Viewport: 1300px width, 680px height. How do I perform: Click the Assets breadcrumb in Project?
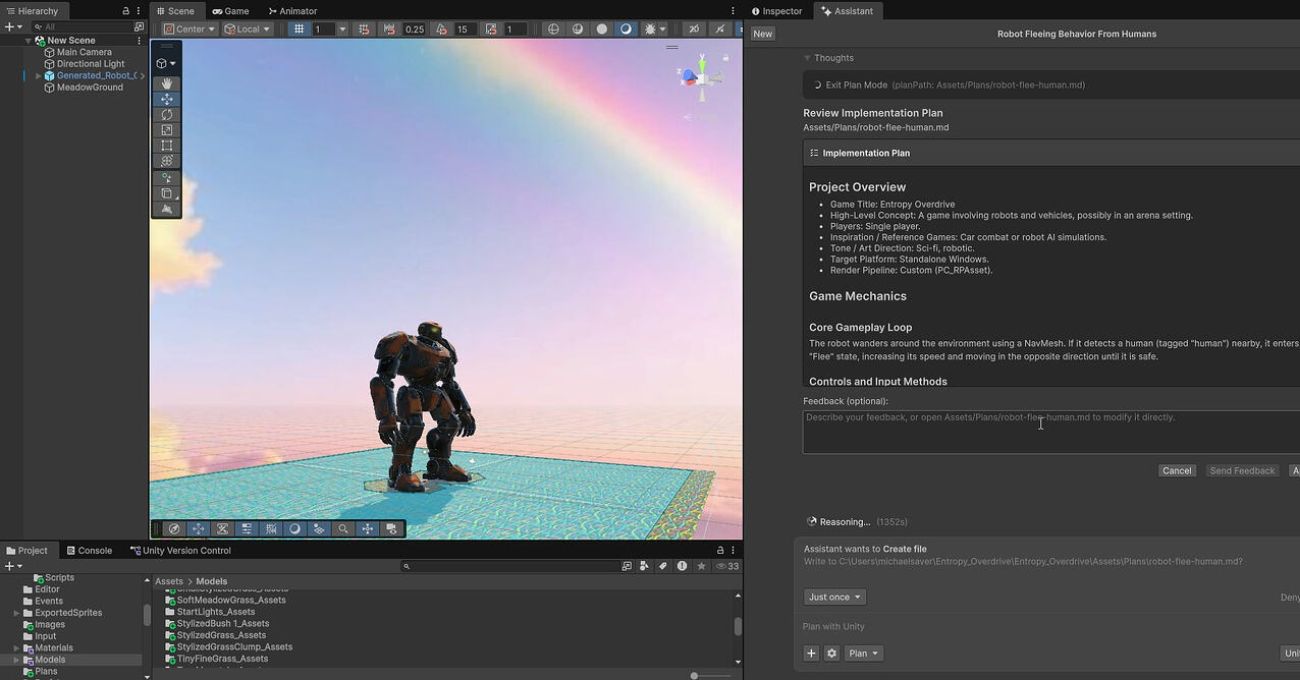pos(169,581)
